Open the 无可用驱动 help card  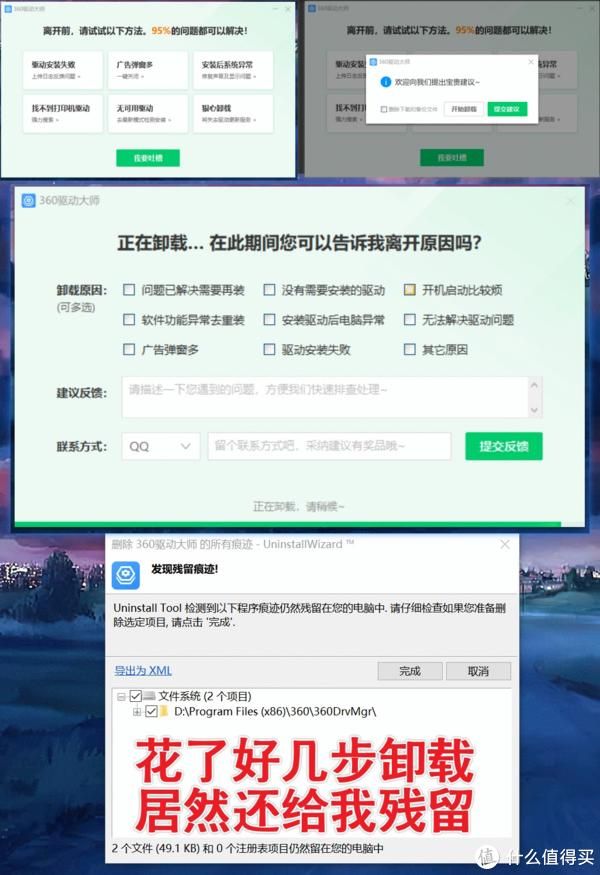pyautogui.click(x=148, y=113)
